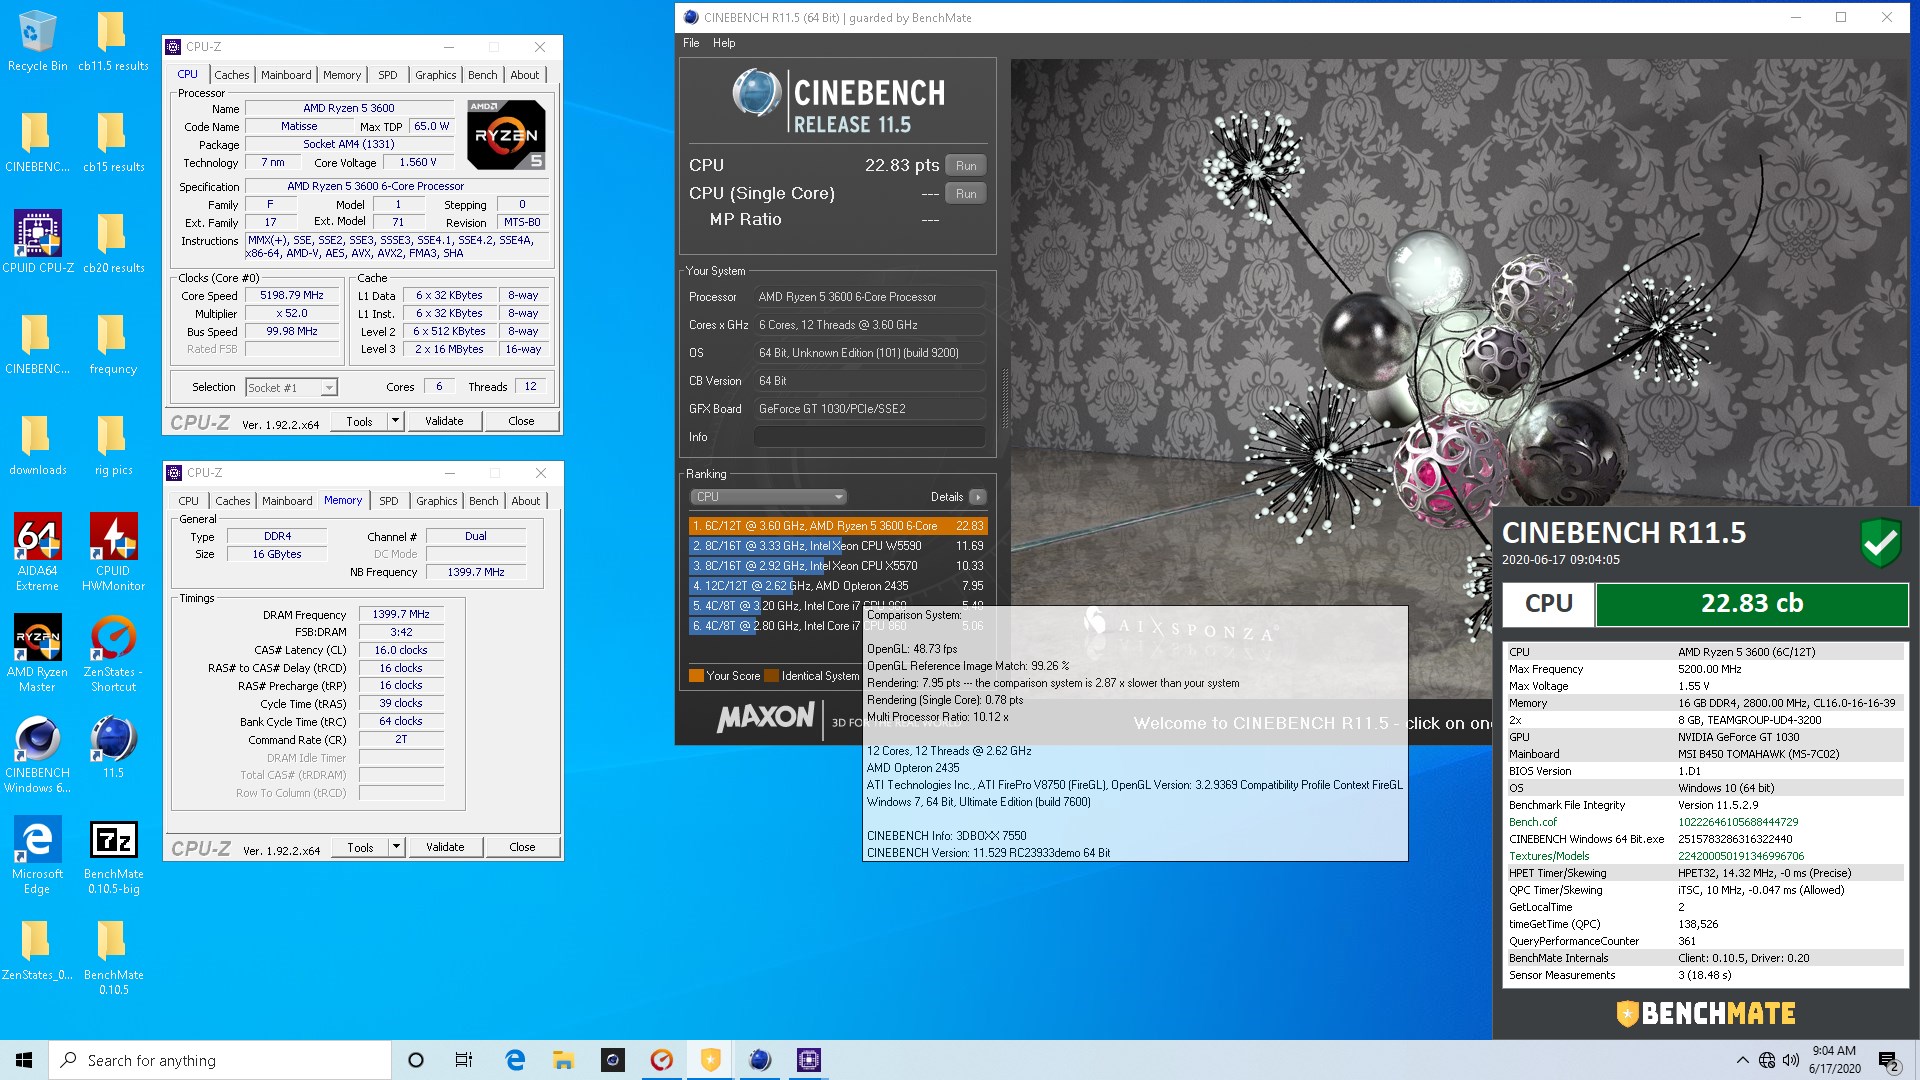Screen dimensions: 1920x1080
Task: Select ranking row AMD Opteron 2435
Action: tap(838, 586)
